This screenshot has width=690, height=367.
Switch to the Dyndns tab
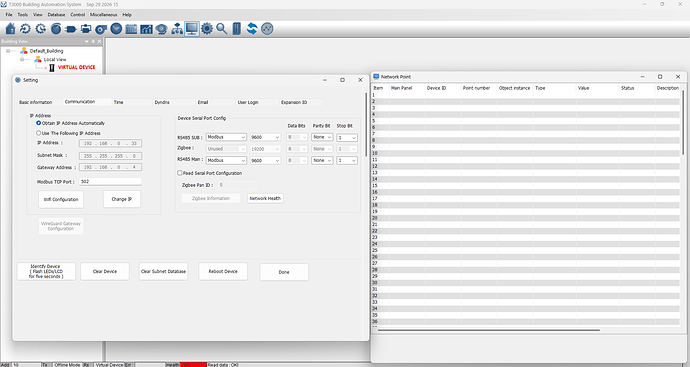tap(162, 102)
